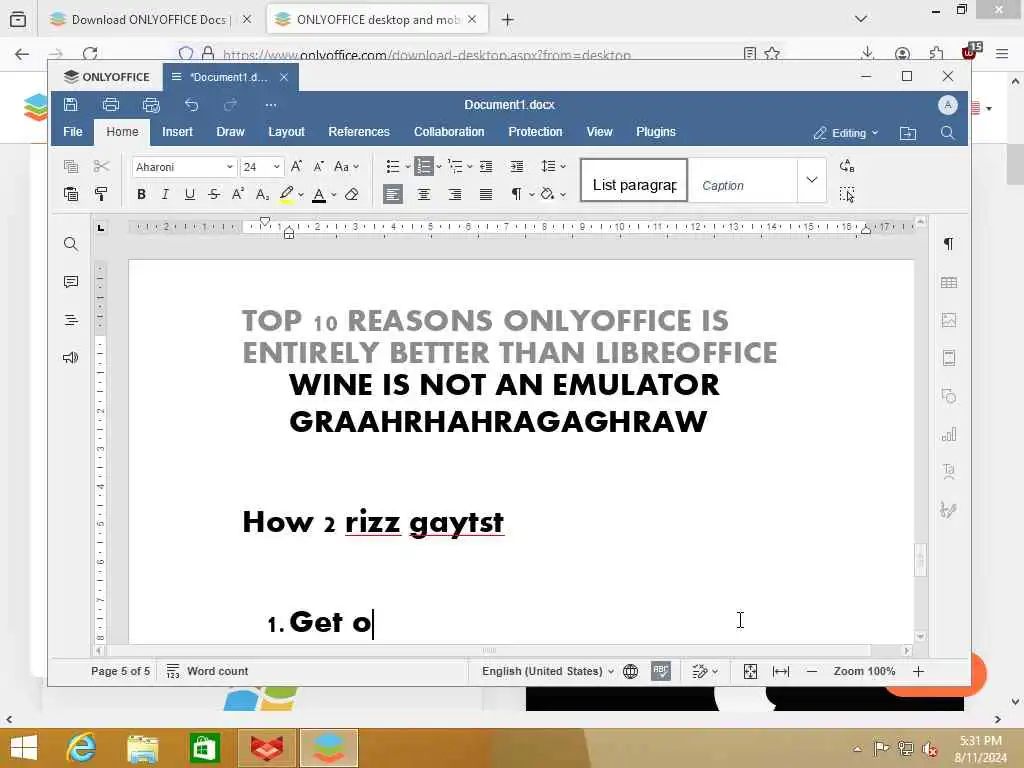Toggle Bold formatting
Image resolution: width=1024 pixels, height=768 pixels.
tap(141, 194)
